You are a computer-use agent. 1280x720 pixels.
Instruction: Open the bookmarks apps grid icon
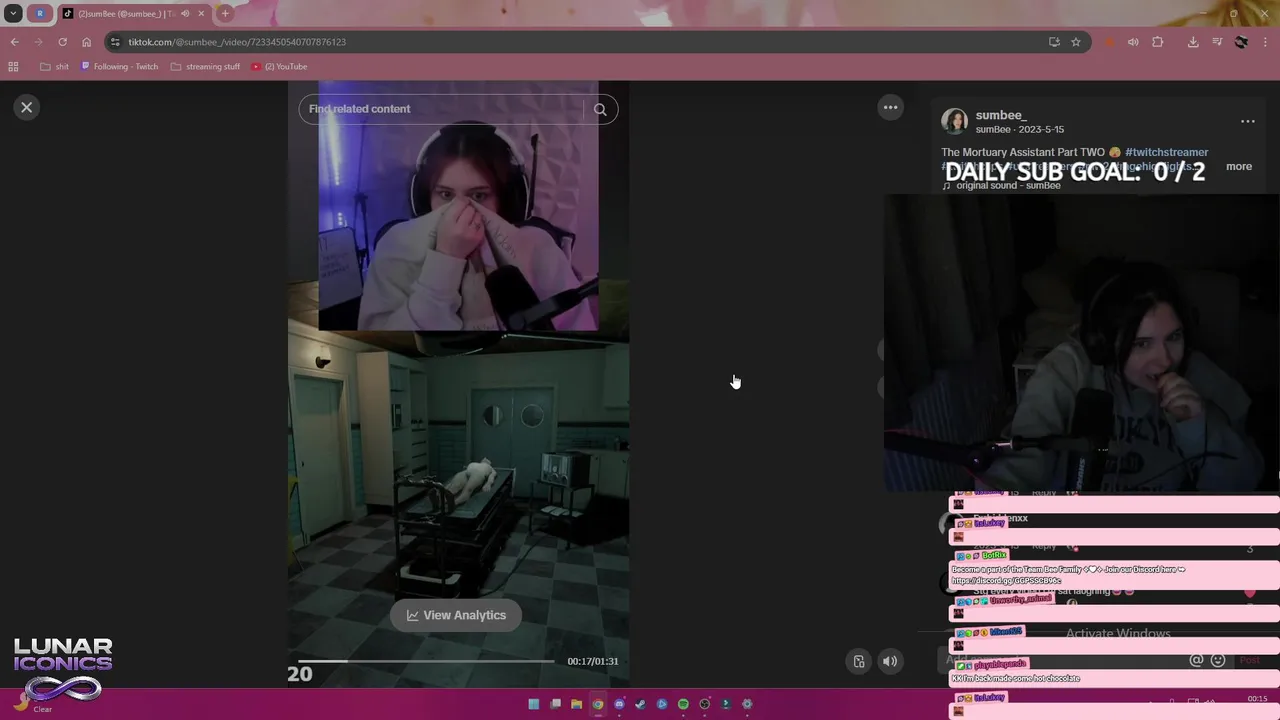[x=13, y=67]
